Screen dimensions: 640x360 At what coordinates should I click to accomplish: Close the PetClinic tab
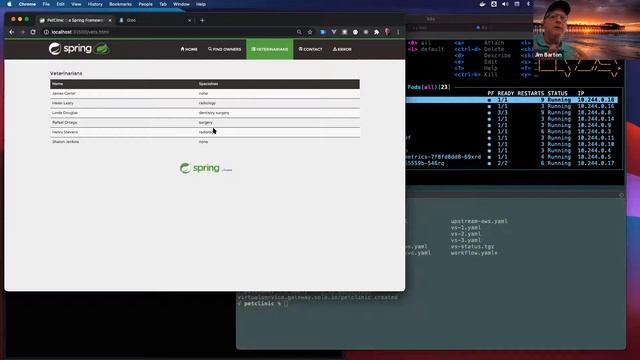(x=110, y=20)
